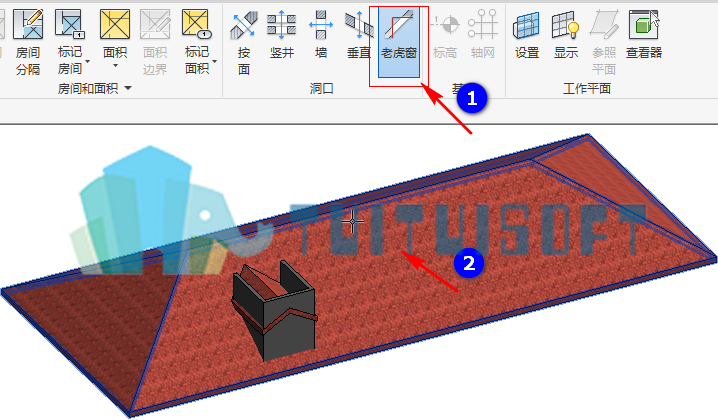Click the 工作平面 panel label
This screenshot has width=718, height=420.
[587, 88]
